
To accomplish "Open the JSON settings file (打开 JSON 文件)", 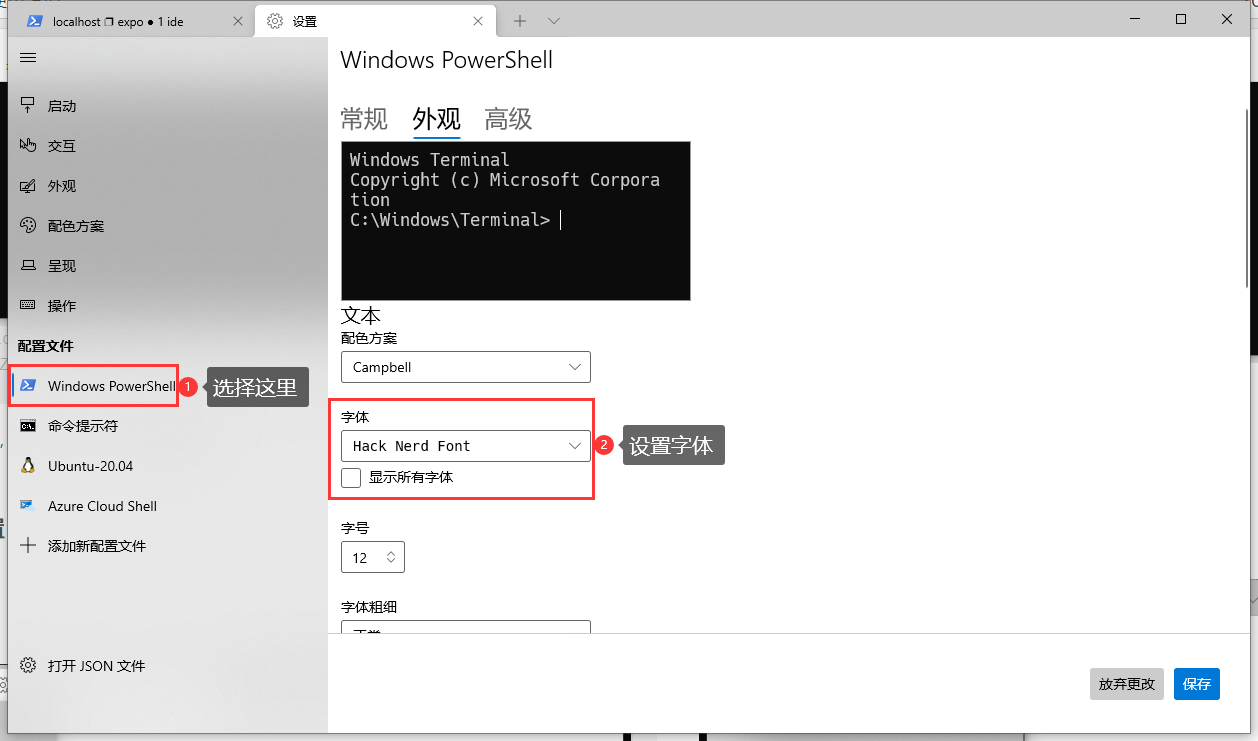I will [168, 666].
